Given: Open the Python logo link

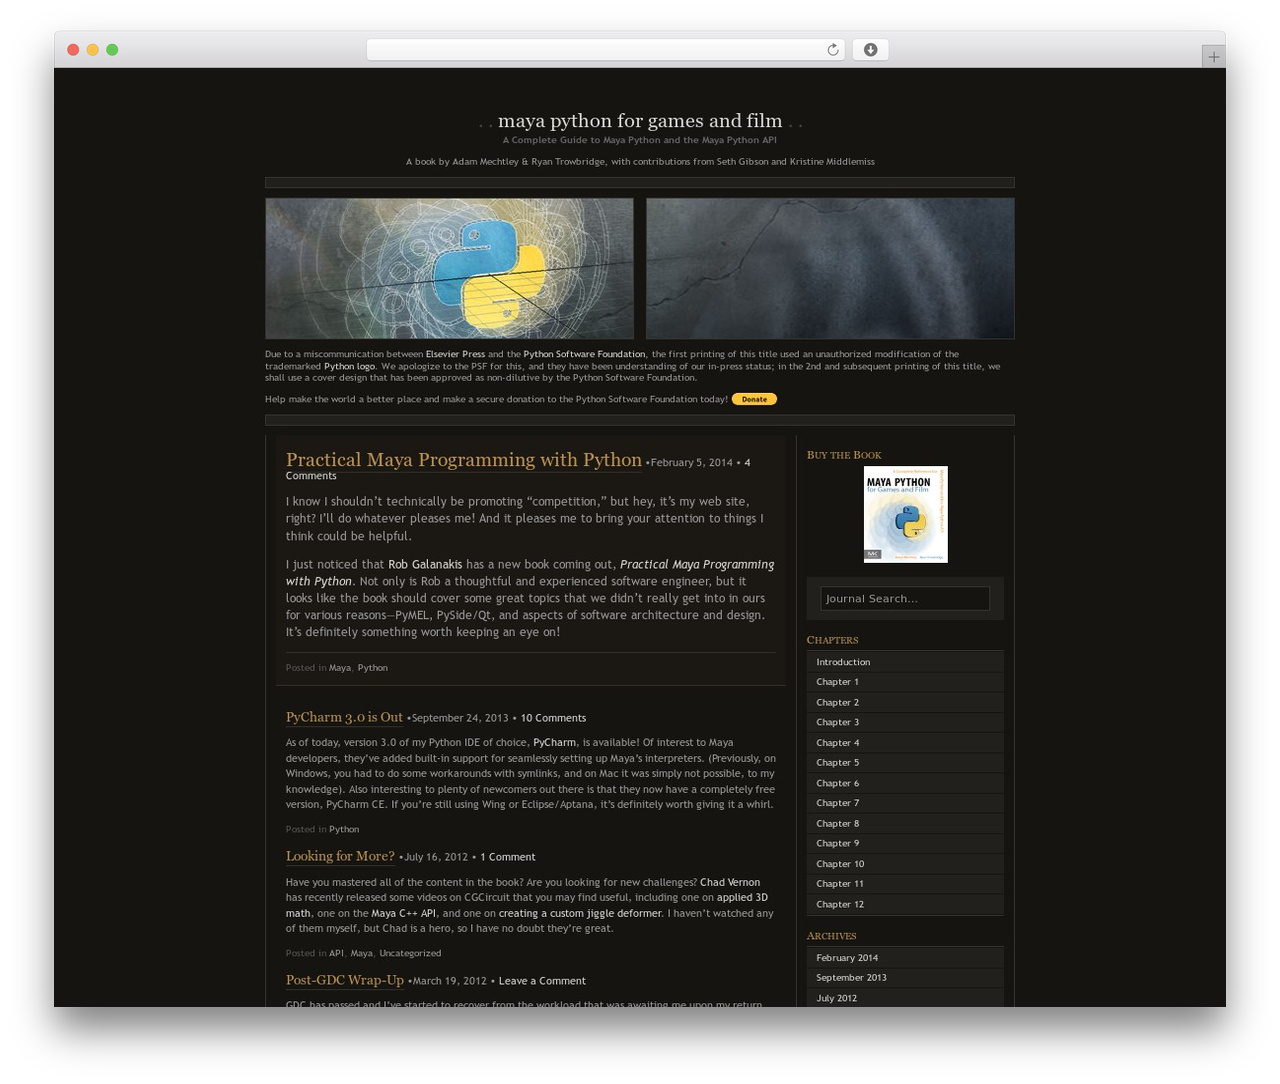Looking at the screenshot, I should [x=349, y=366].
